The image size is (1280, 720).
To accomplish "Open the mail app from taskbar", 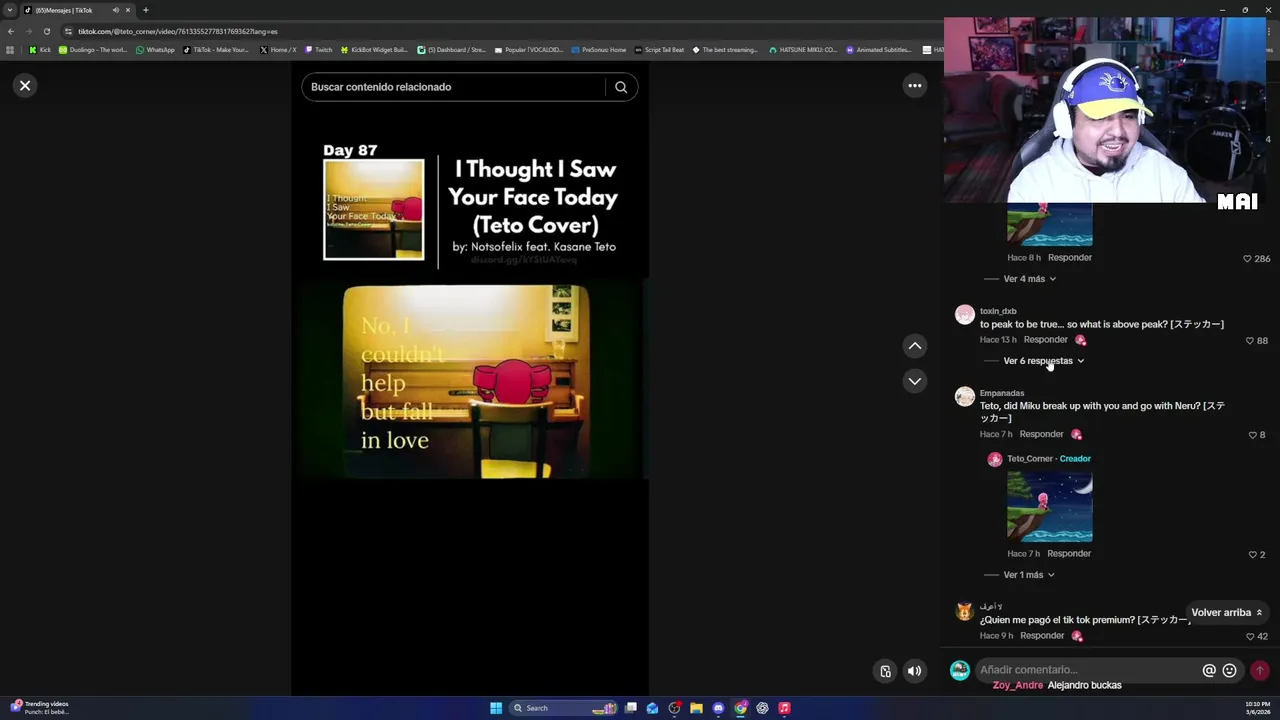I will [652, 708].
